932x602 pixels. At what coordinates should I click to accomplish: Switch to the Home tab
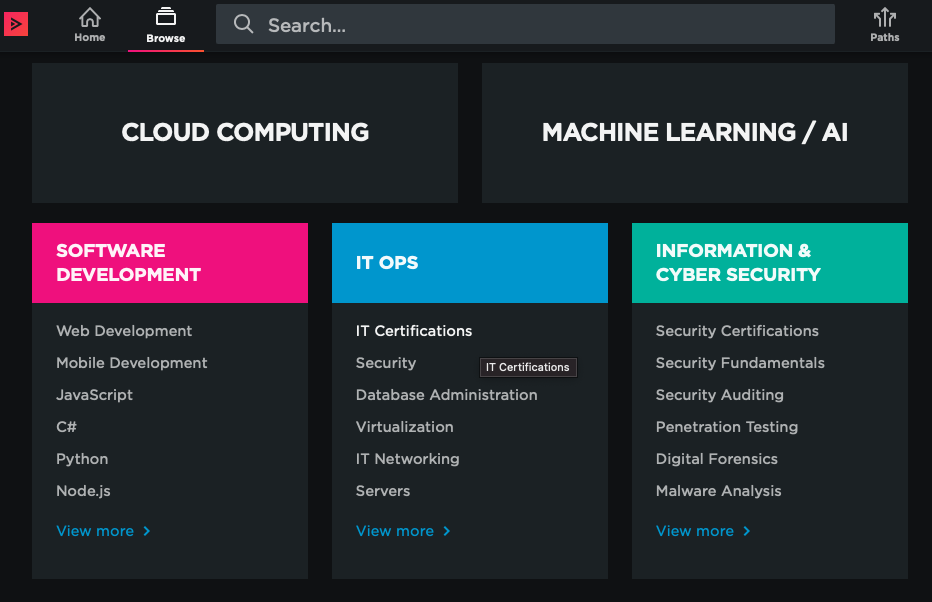[x=90, y=25]
